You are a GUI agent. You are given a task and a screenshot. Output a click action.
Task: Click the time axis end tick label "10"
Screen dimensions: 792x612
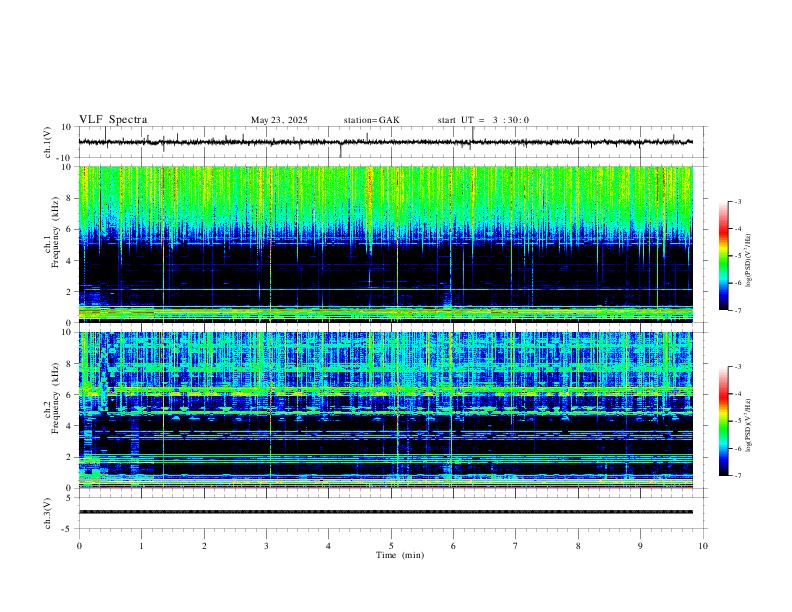pos(703,546)
